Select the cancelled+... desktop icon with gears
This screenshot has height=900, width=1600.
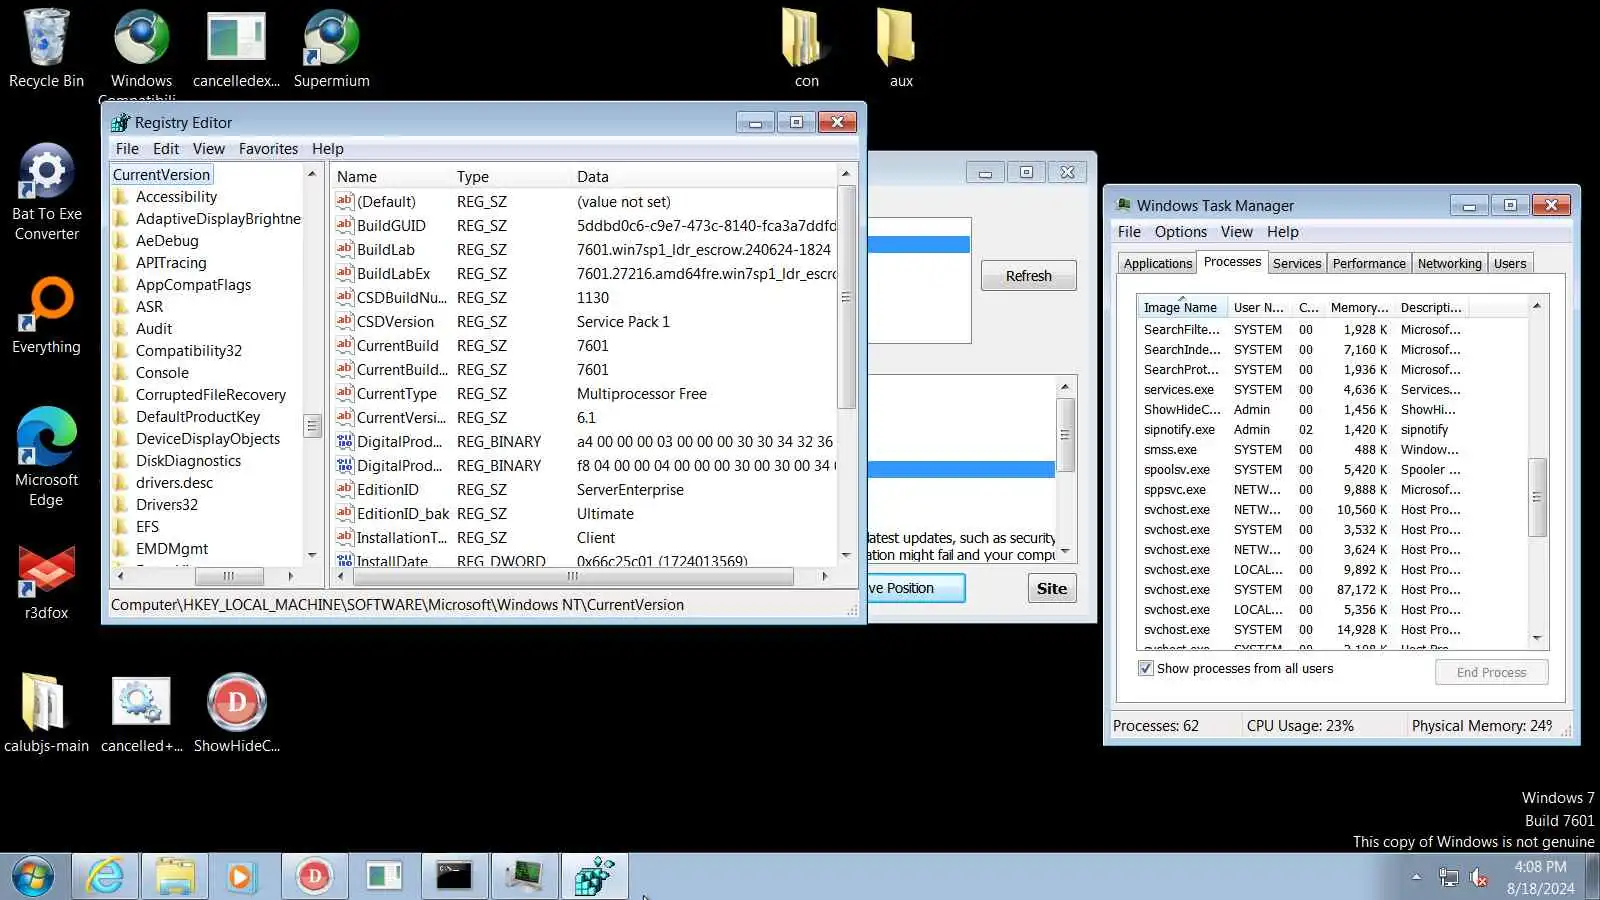pyautogui.click(x=142, y=713)
